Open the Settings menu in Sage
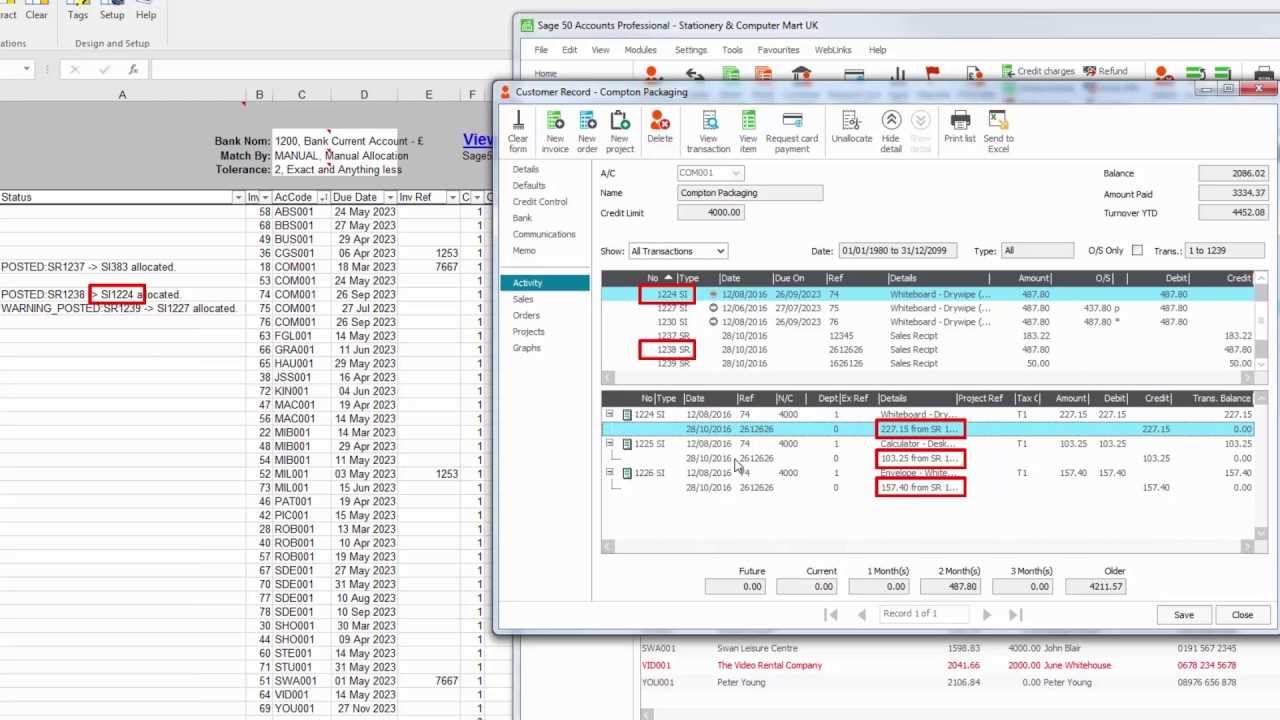This screenshot has height=720, width=1280. (690, 50)
